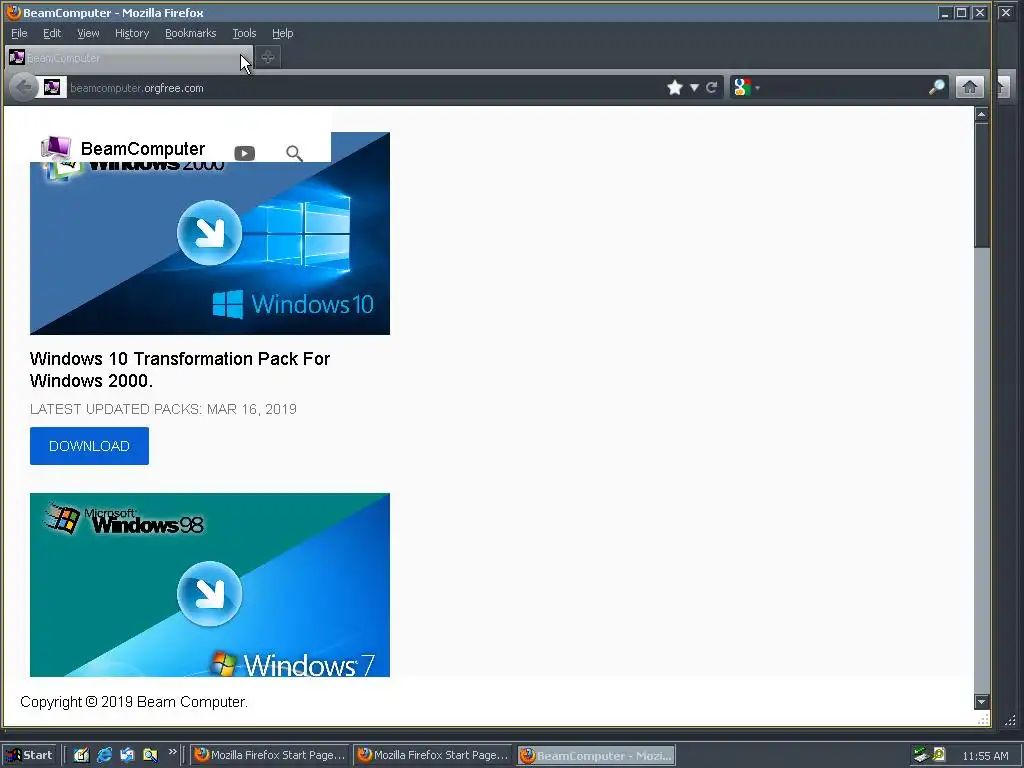
Task: Open the History menu
Action: 132,33
